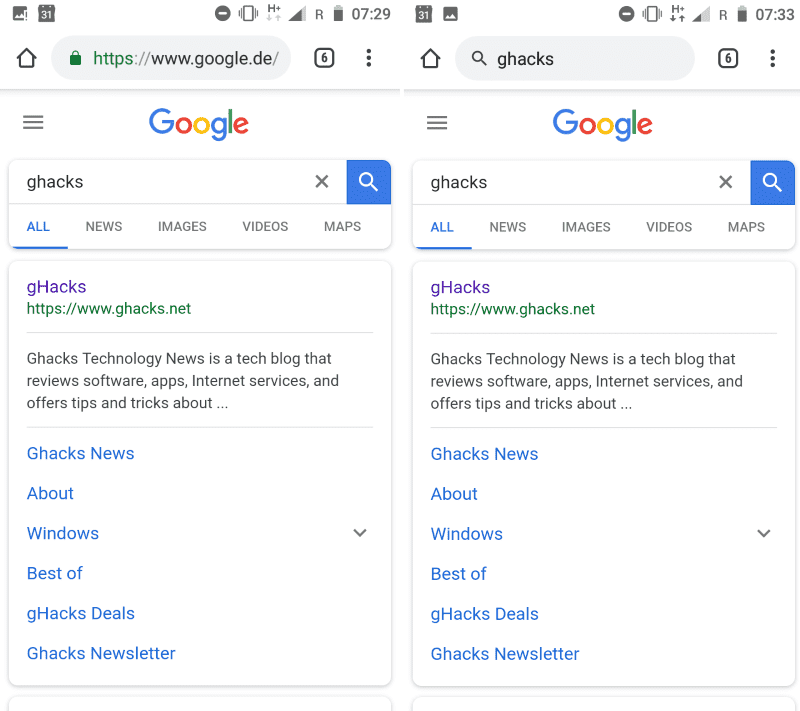Open gHacks Deals link on left page
This screenshot has width=800, height=711.
tap(81, 613)
